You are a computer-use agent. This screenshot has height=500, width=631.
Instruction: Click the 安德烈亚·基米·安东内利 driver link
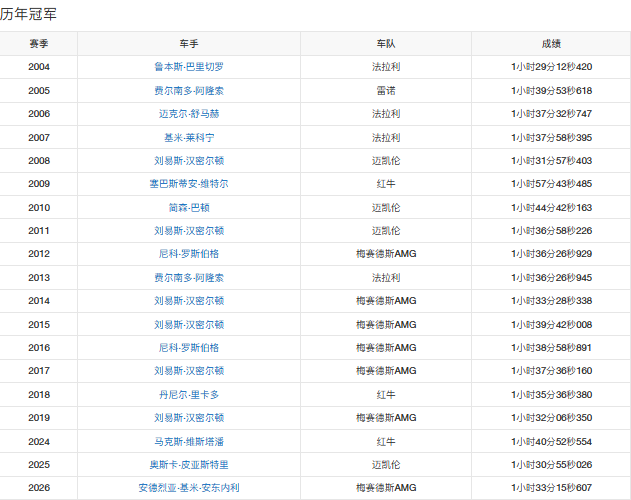click(189, 488)
